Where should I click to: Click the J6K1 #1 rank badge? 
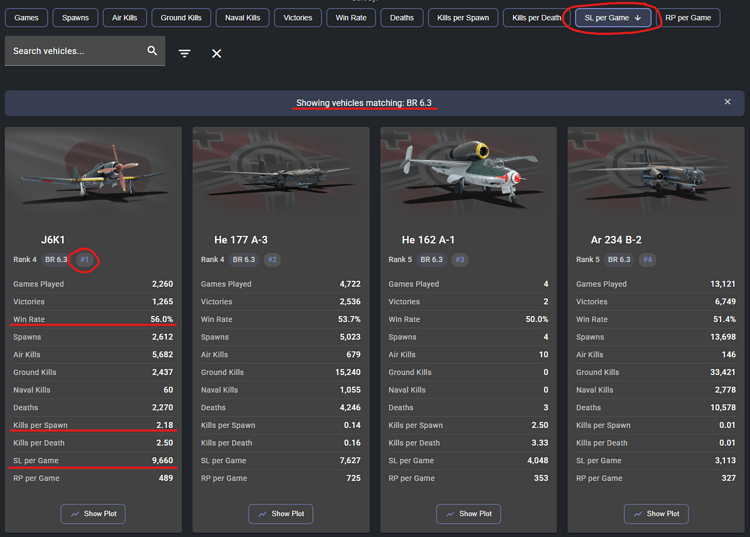pos(85,260)
